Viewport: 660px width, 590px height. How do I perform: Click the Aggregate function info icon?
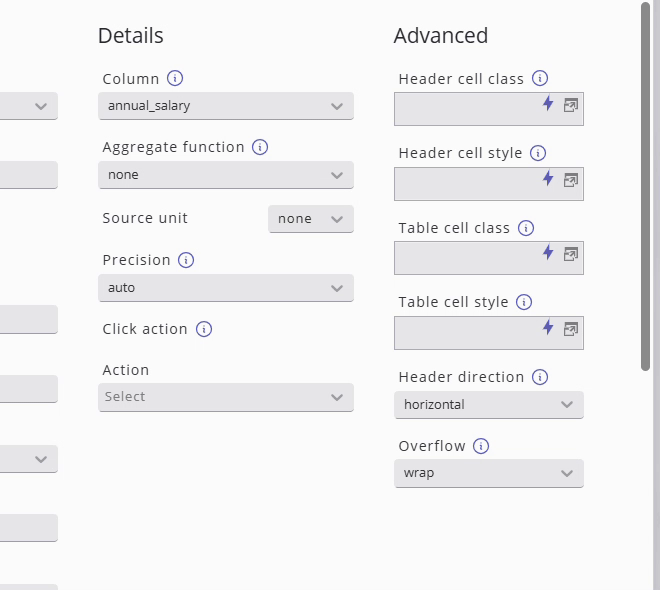coord(260,147)
